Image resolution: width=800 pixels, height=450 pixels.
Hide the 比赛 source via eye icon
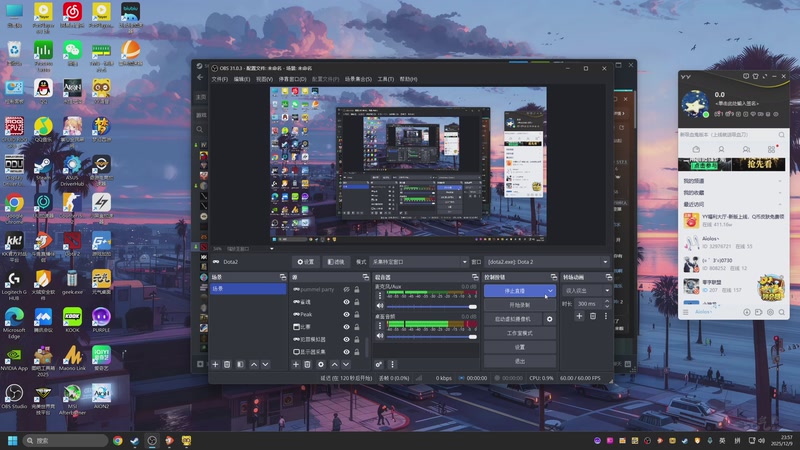point(346,327)
